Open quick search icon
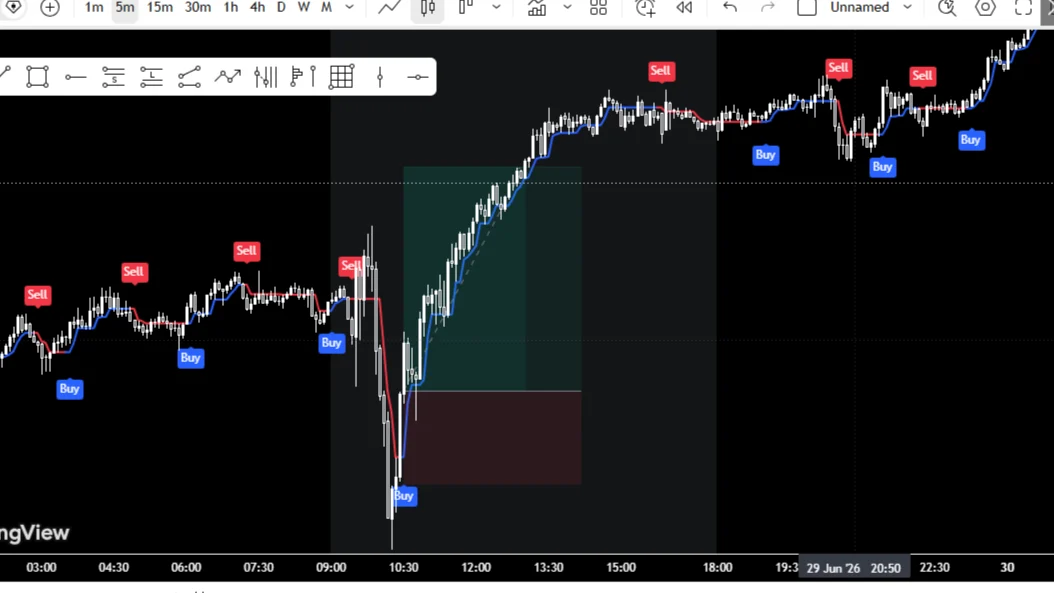 coord(947,8)
